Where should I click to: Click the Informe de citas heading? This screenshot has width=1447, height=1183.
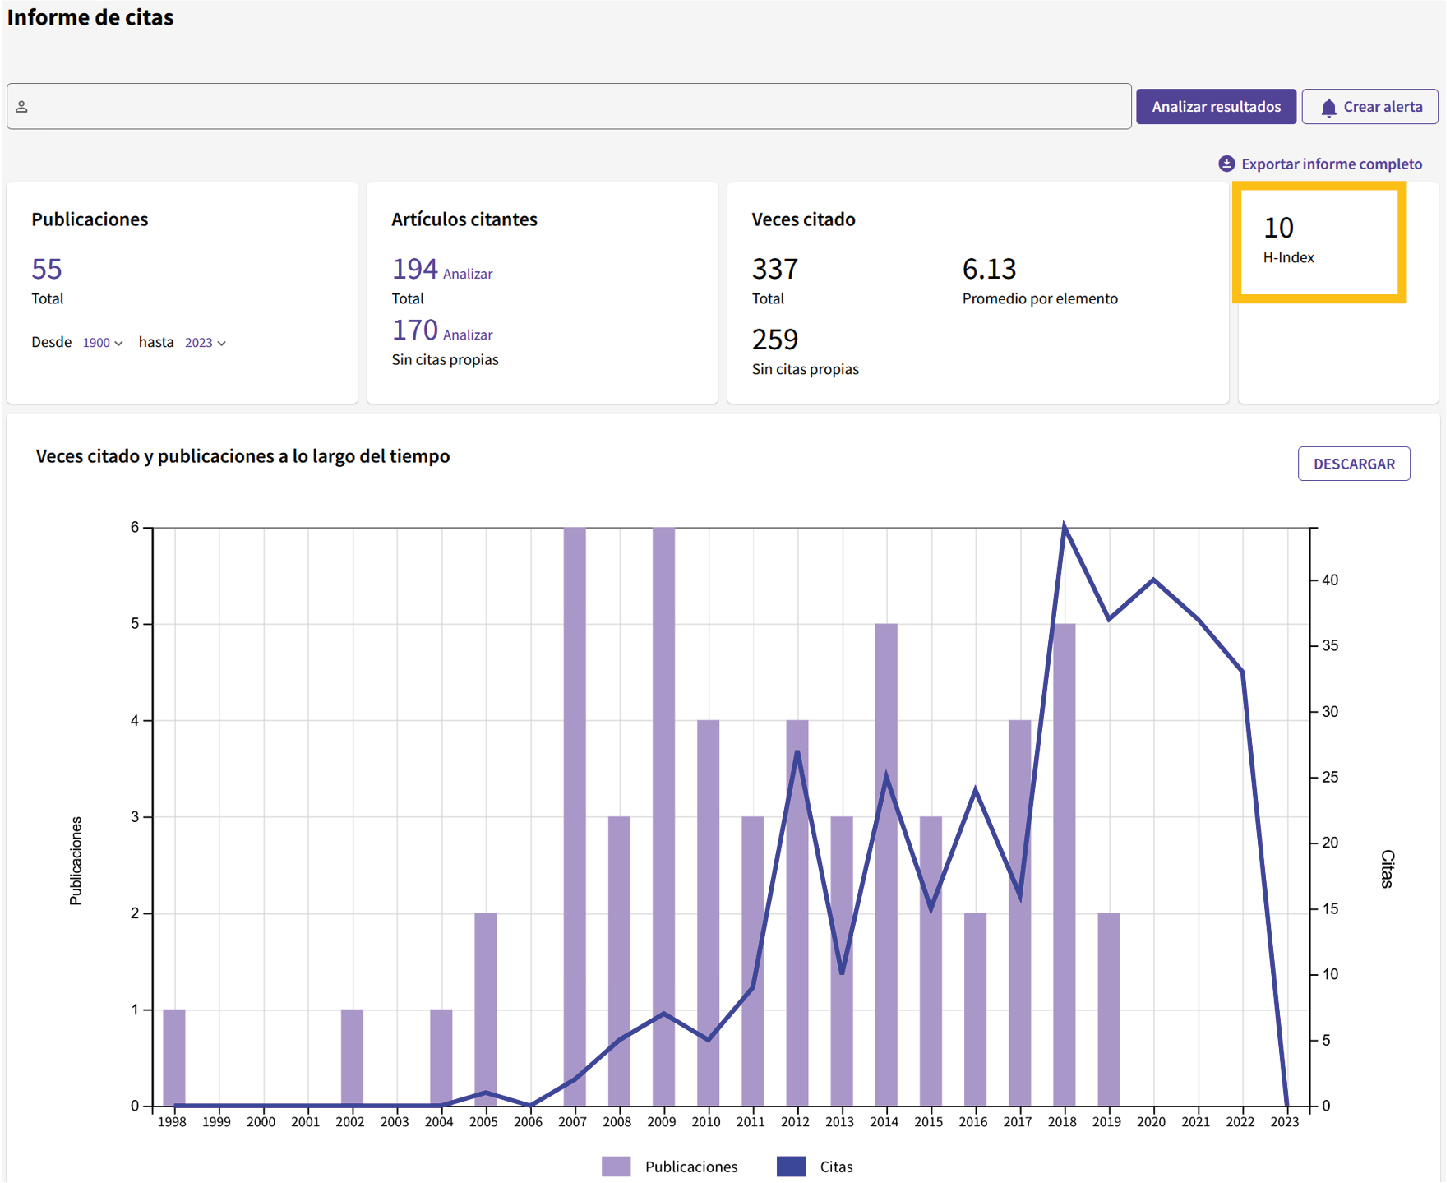click(90, 17)
